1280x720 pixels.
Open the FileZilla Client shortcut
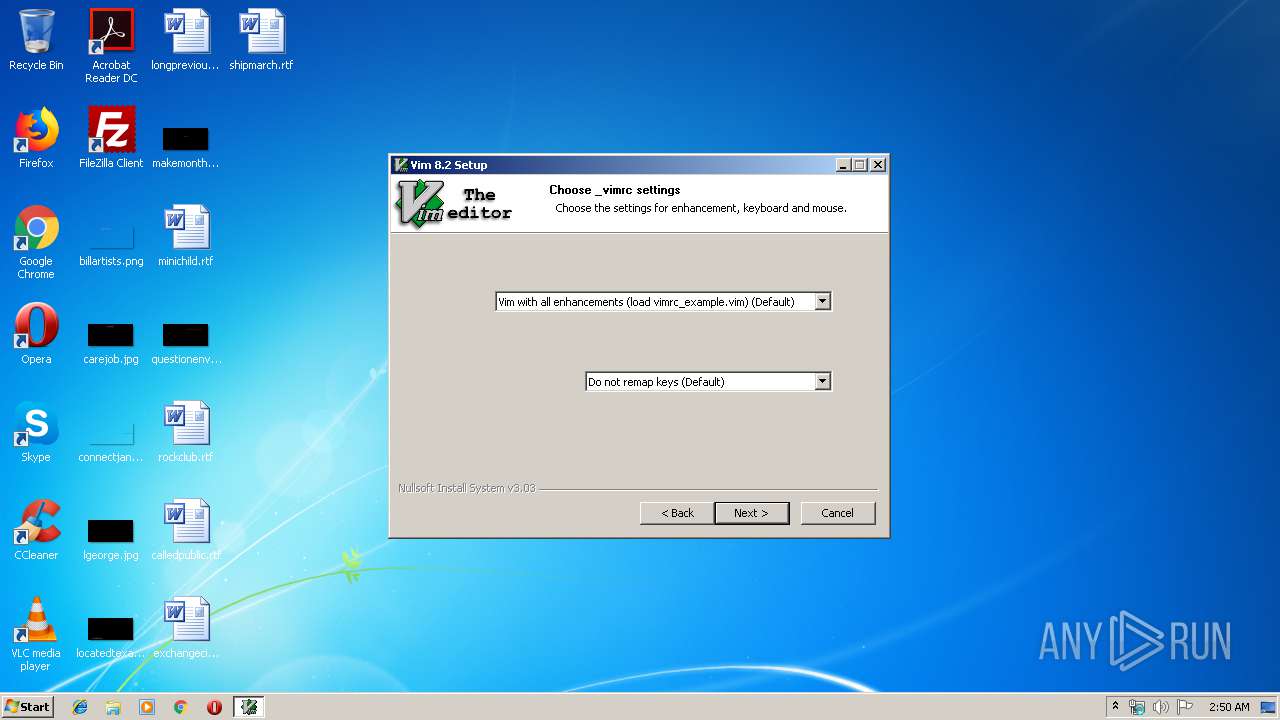[111, 138]
